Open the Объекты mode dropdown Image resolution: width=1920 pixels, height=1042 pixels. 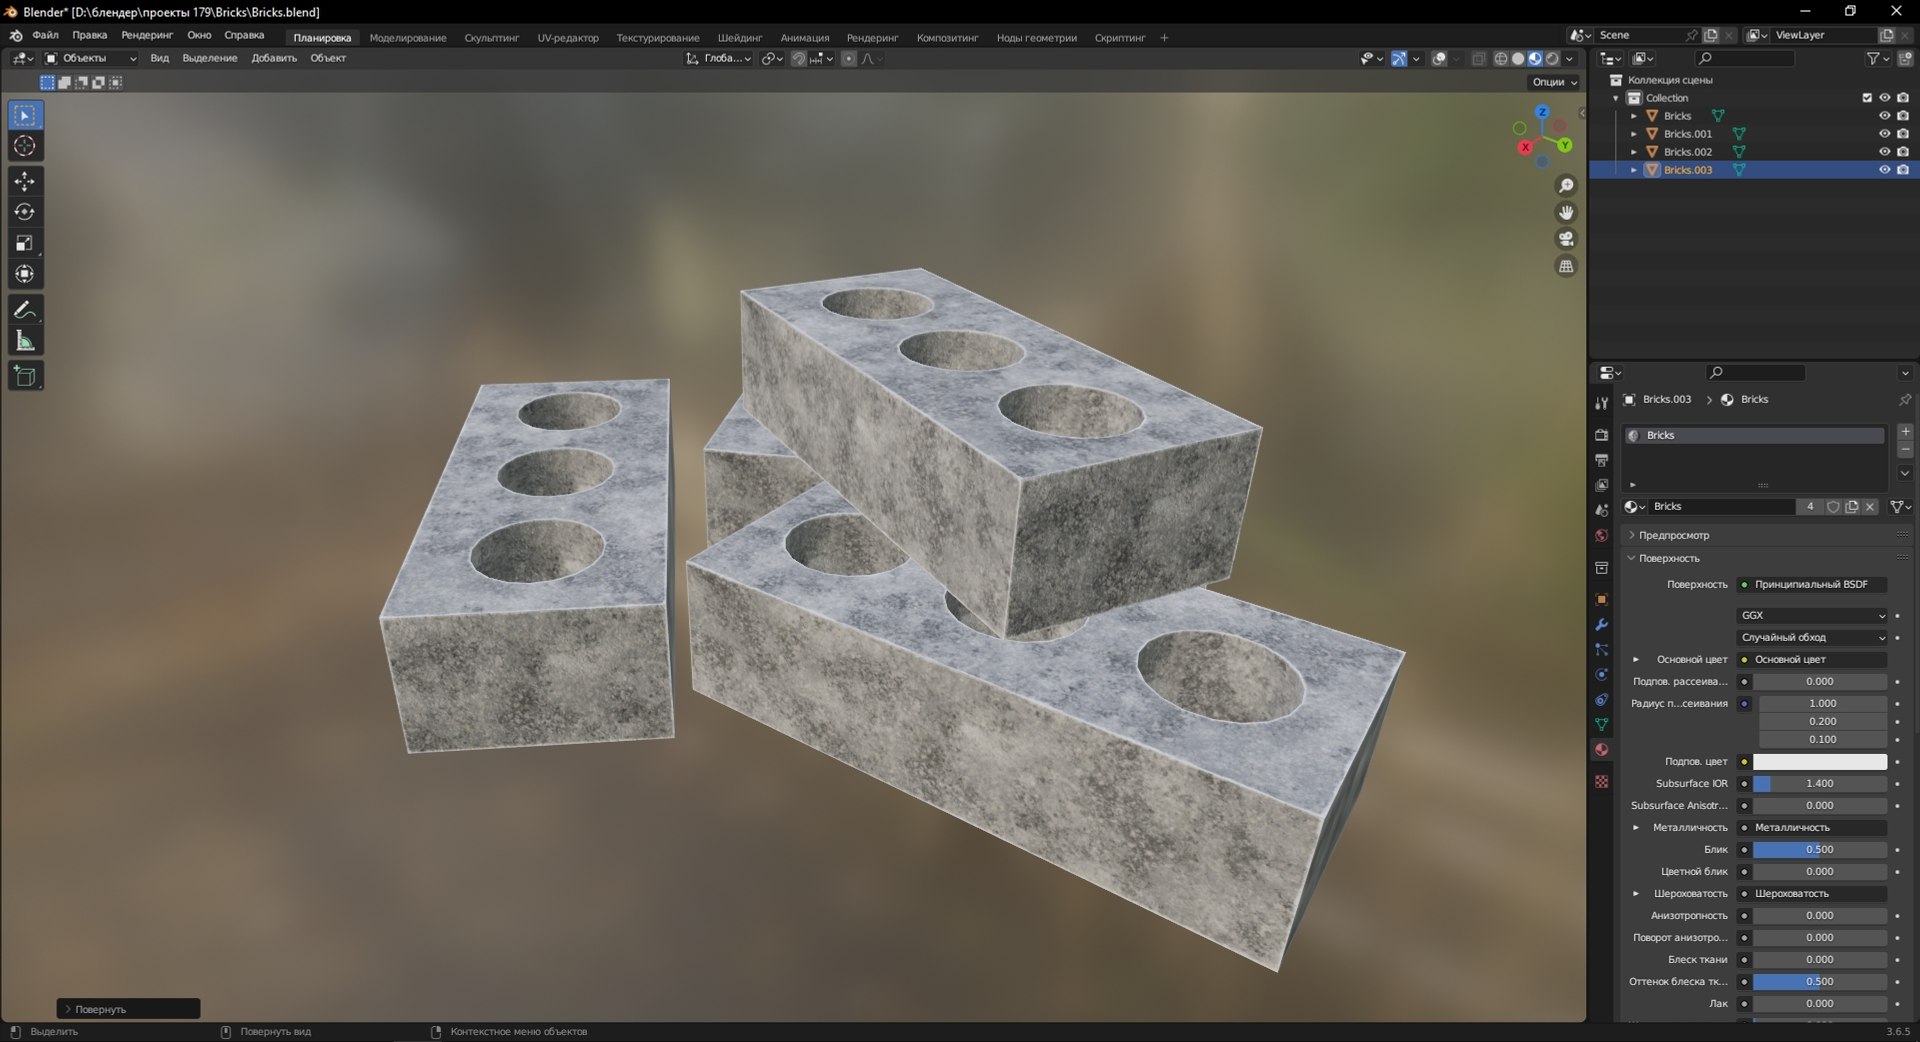point(91,58)
